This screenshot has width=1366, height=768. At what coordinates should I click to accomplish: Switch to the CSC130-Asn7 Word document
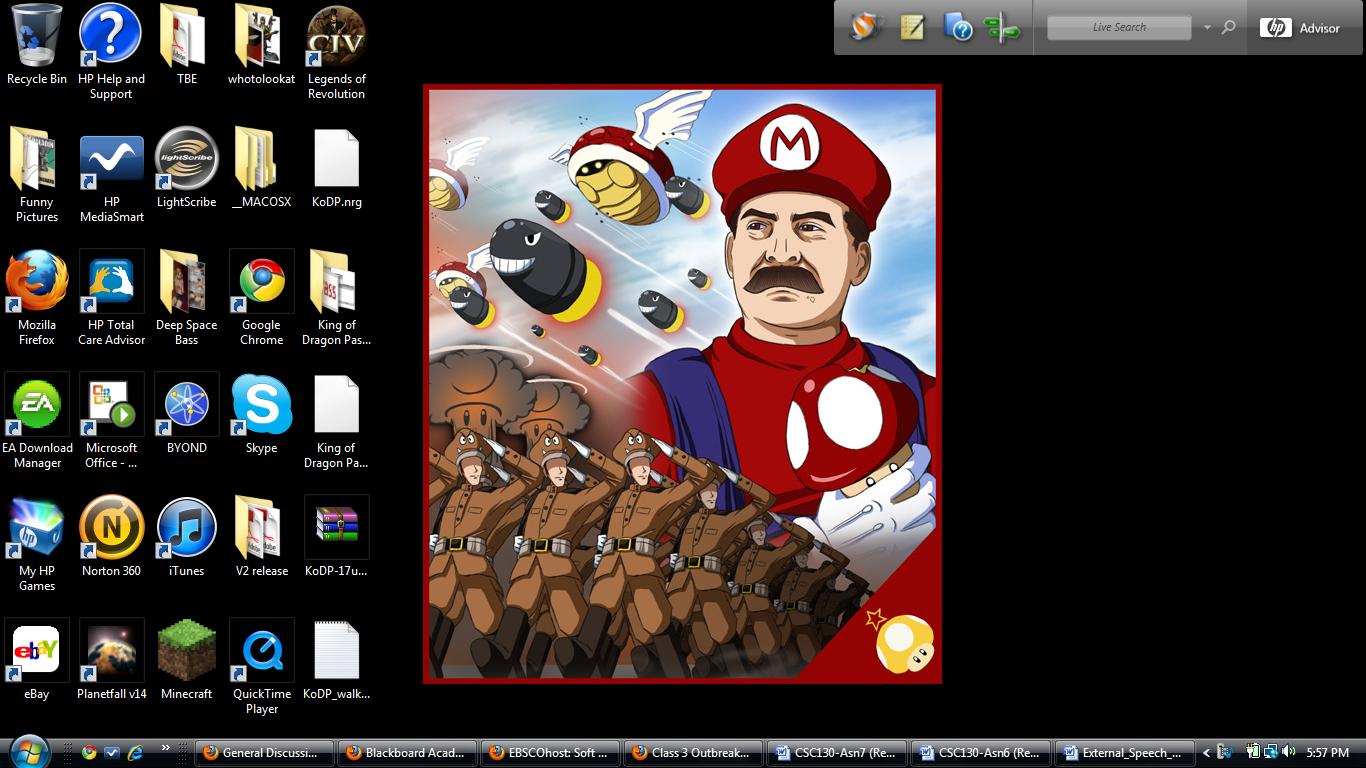pyautogui.click(x=836, y=753)
